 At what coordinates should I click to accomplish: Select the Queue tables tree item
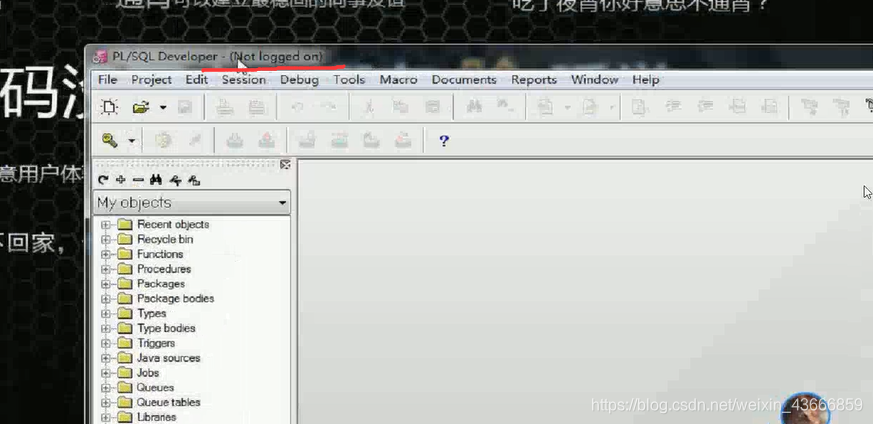[168, 402]
